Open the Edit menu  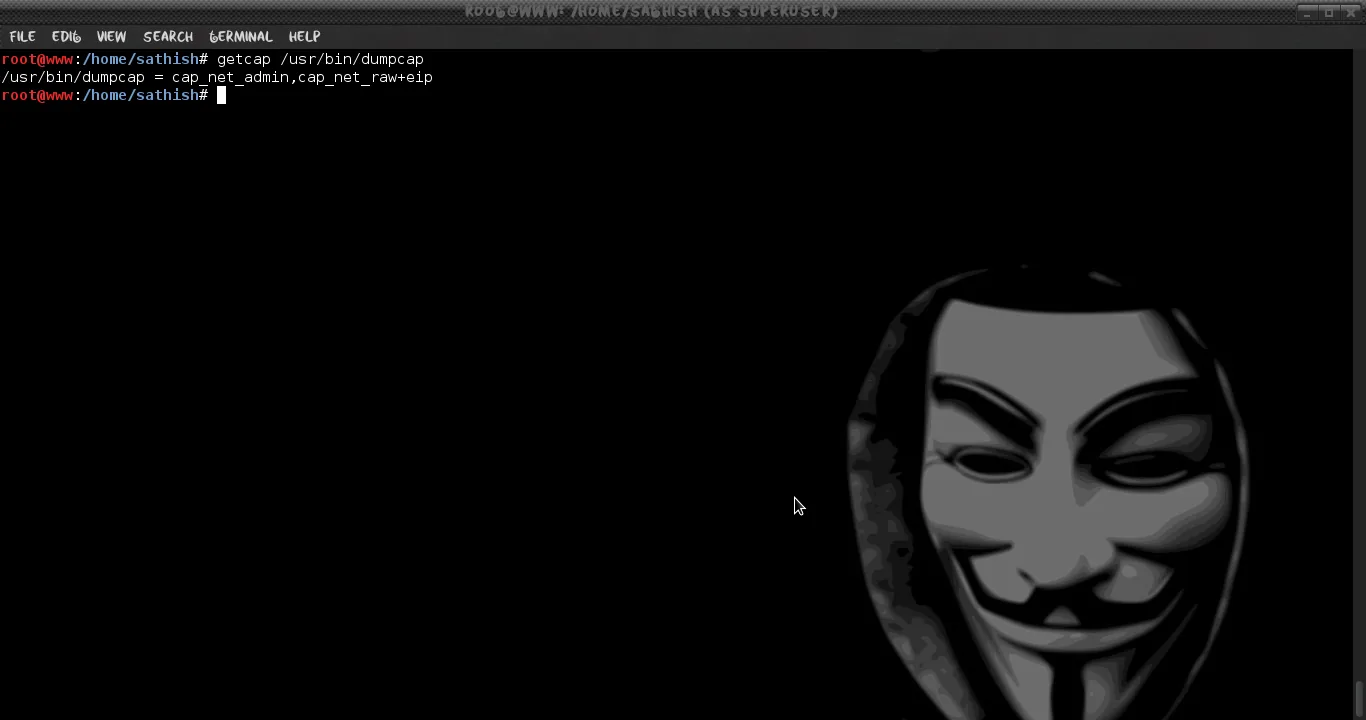point(66,36)
